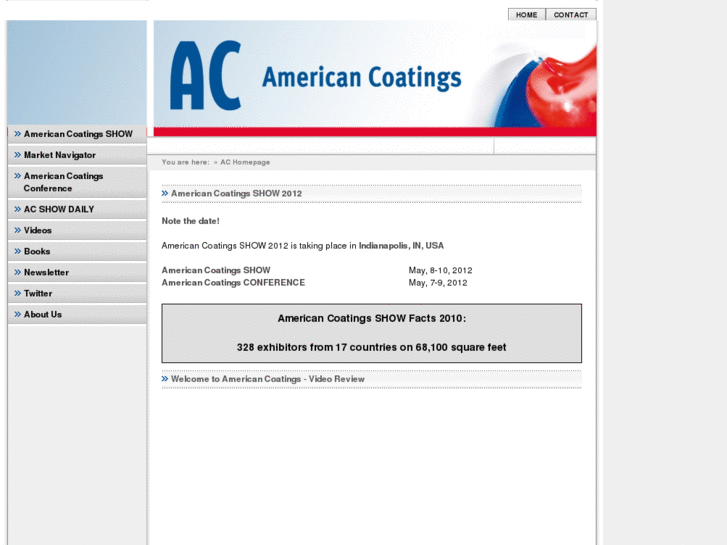The width and height of the screenshot is (727, 545).
Task: Click arrow icon beside American Coatings SHOW 2012 heading
Action: click(x=165, y=193)
